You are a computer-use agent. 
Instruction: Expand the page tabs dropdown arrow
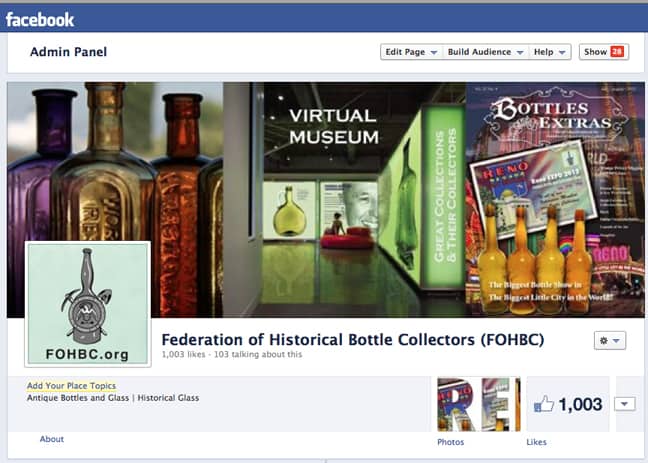tap(624, 404)
